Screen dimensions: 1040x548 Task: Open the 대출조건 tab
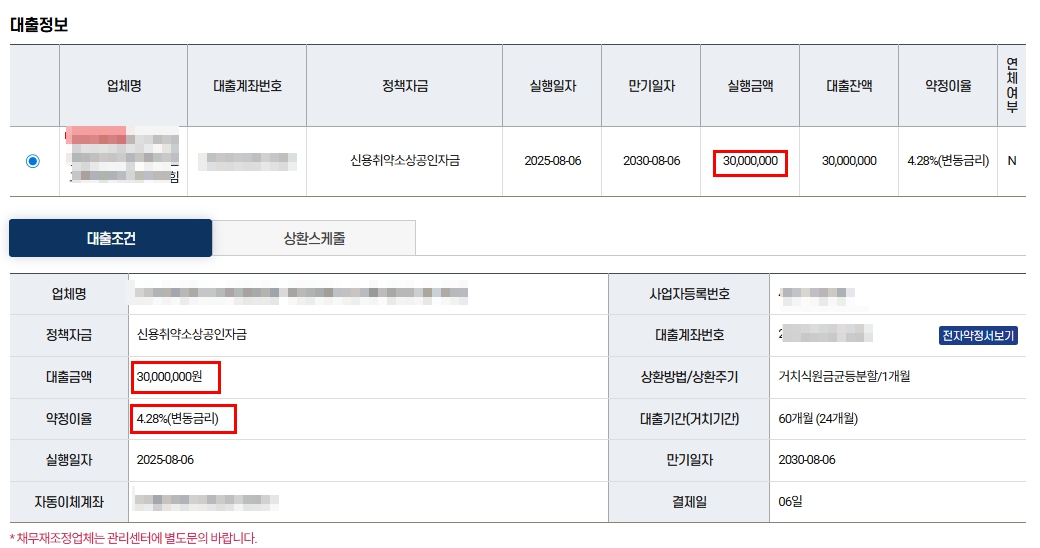point(111,238)
